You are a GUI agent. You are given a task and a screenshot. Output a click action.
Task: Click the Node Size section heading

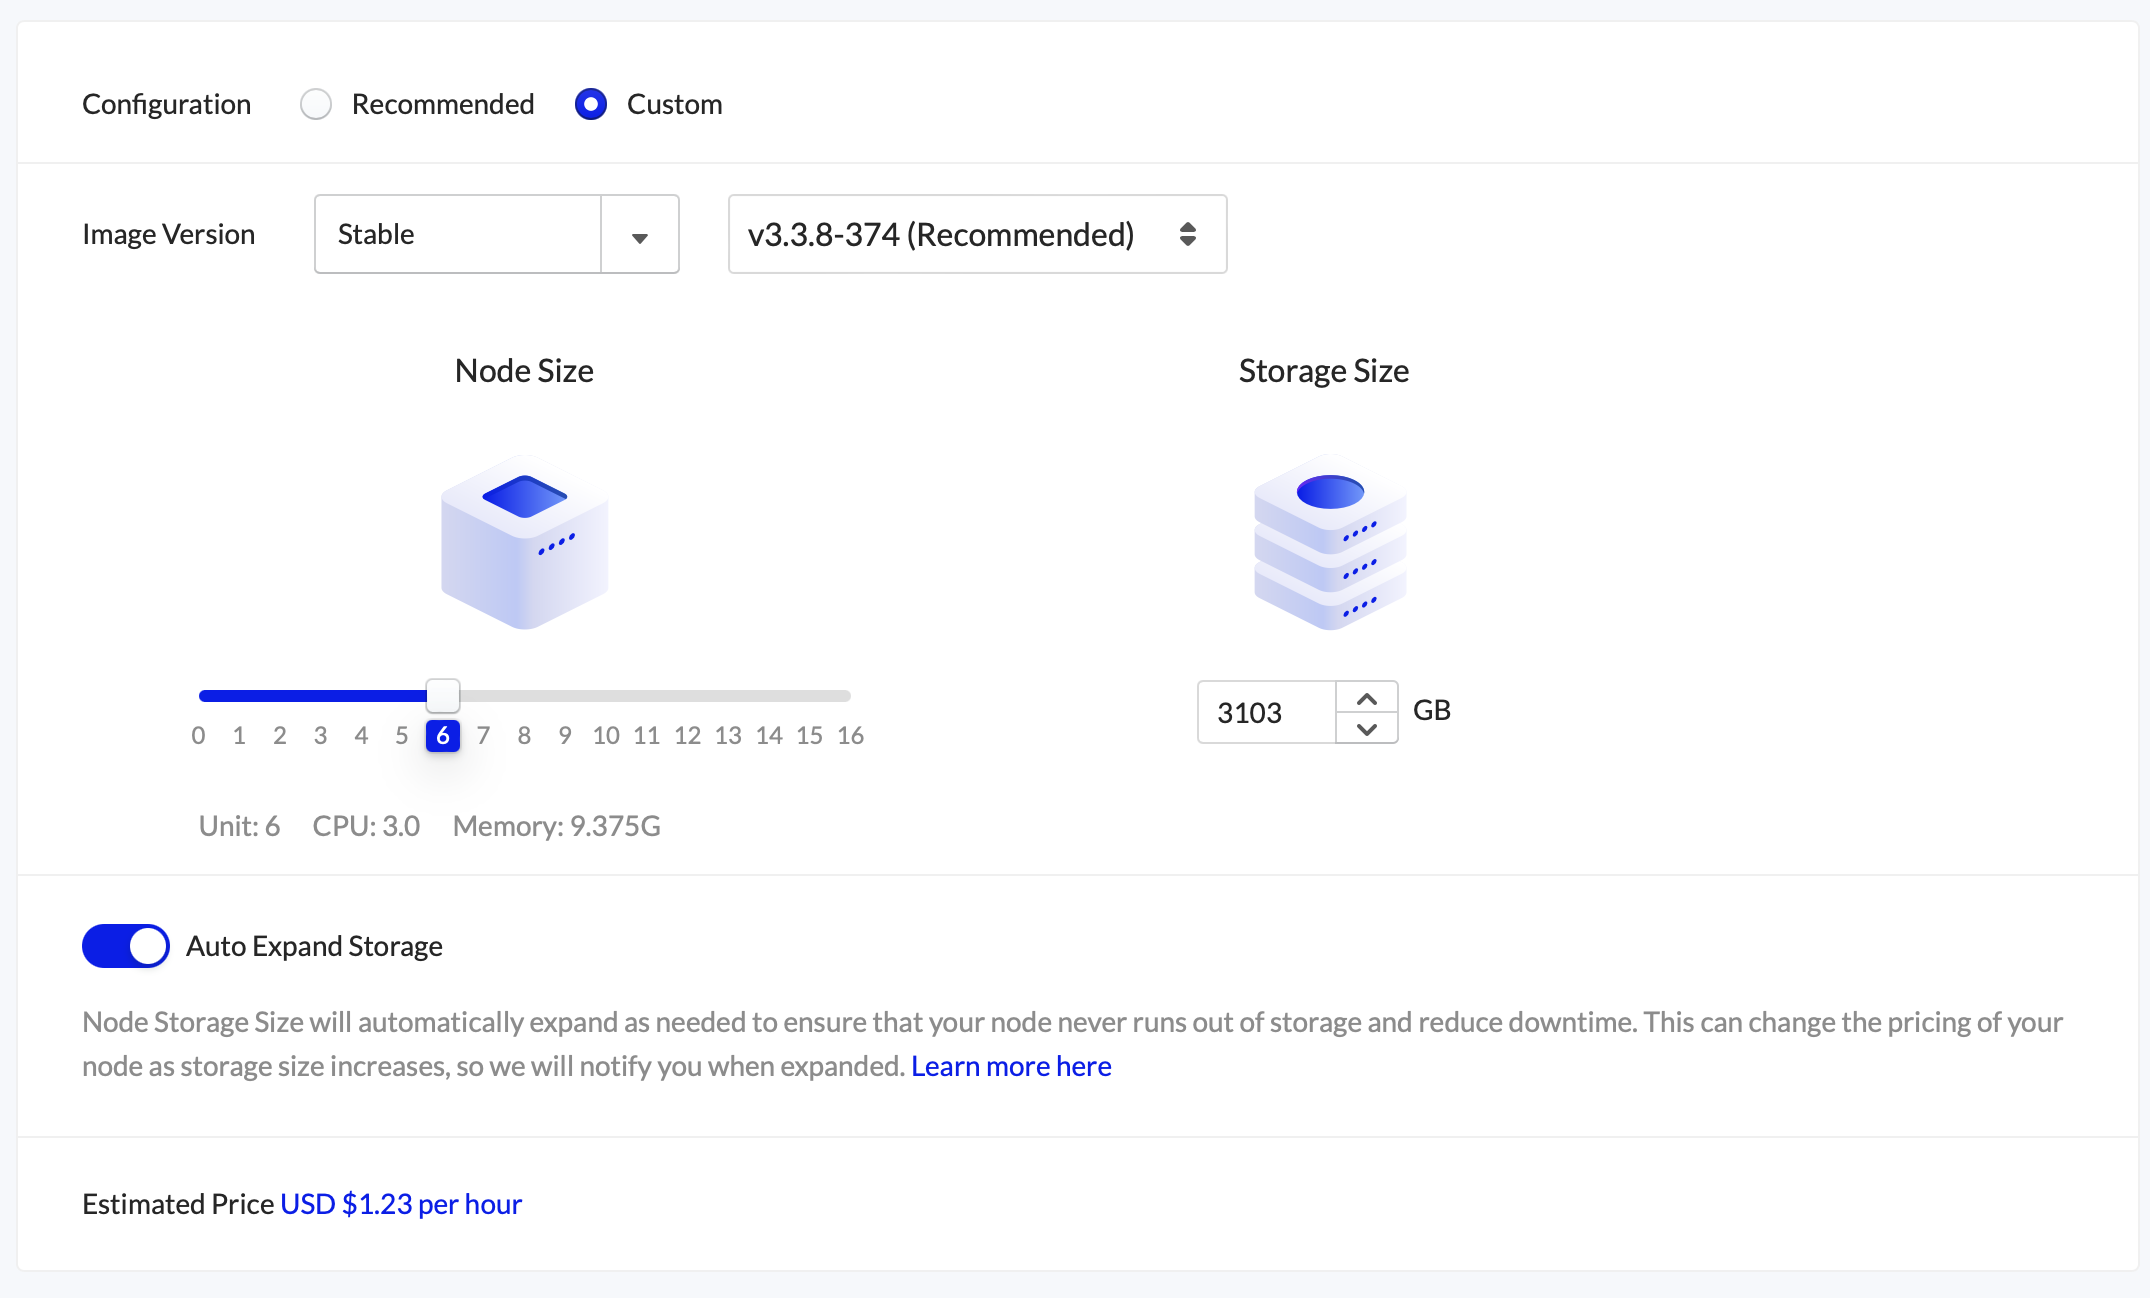coord(523,370)
